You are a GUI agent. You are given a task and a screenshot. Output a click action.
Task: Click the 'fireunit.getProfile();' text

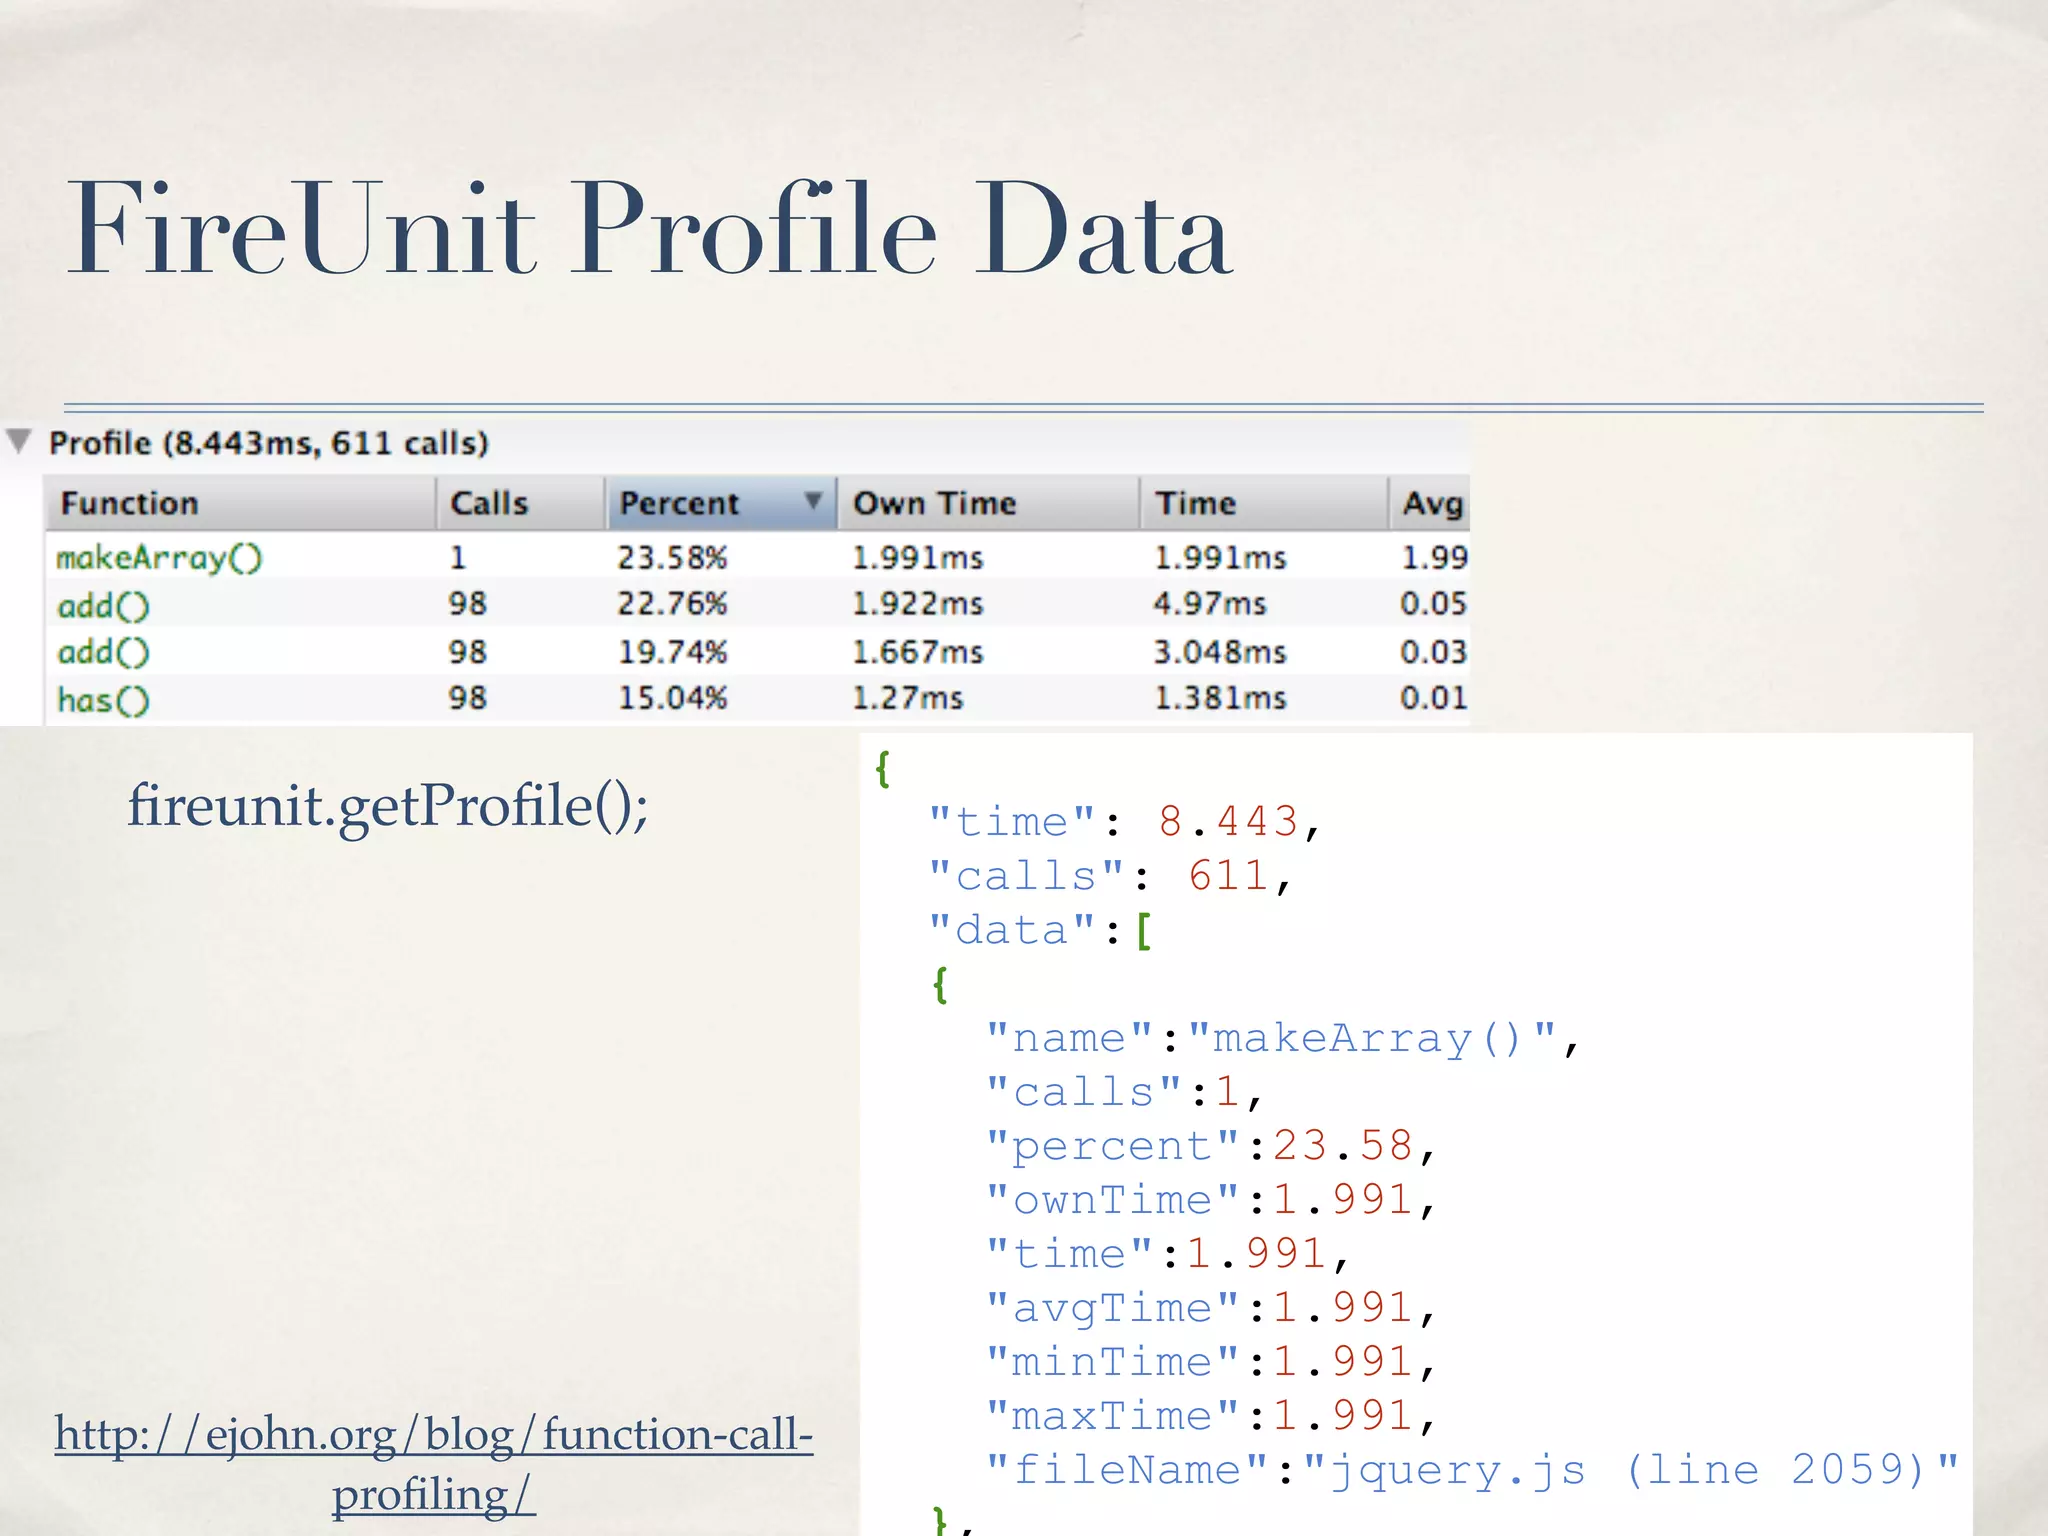(x=388, y=806)
